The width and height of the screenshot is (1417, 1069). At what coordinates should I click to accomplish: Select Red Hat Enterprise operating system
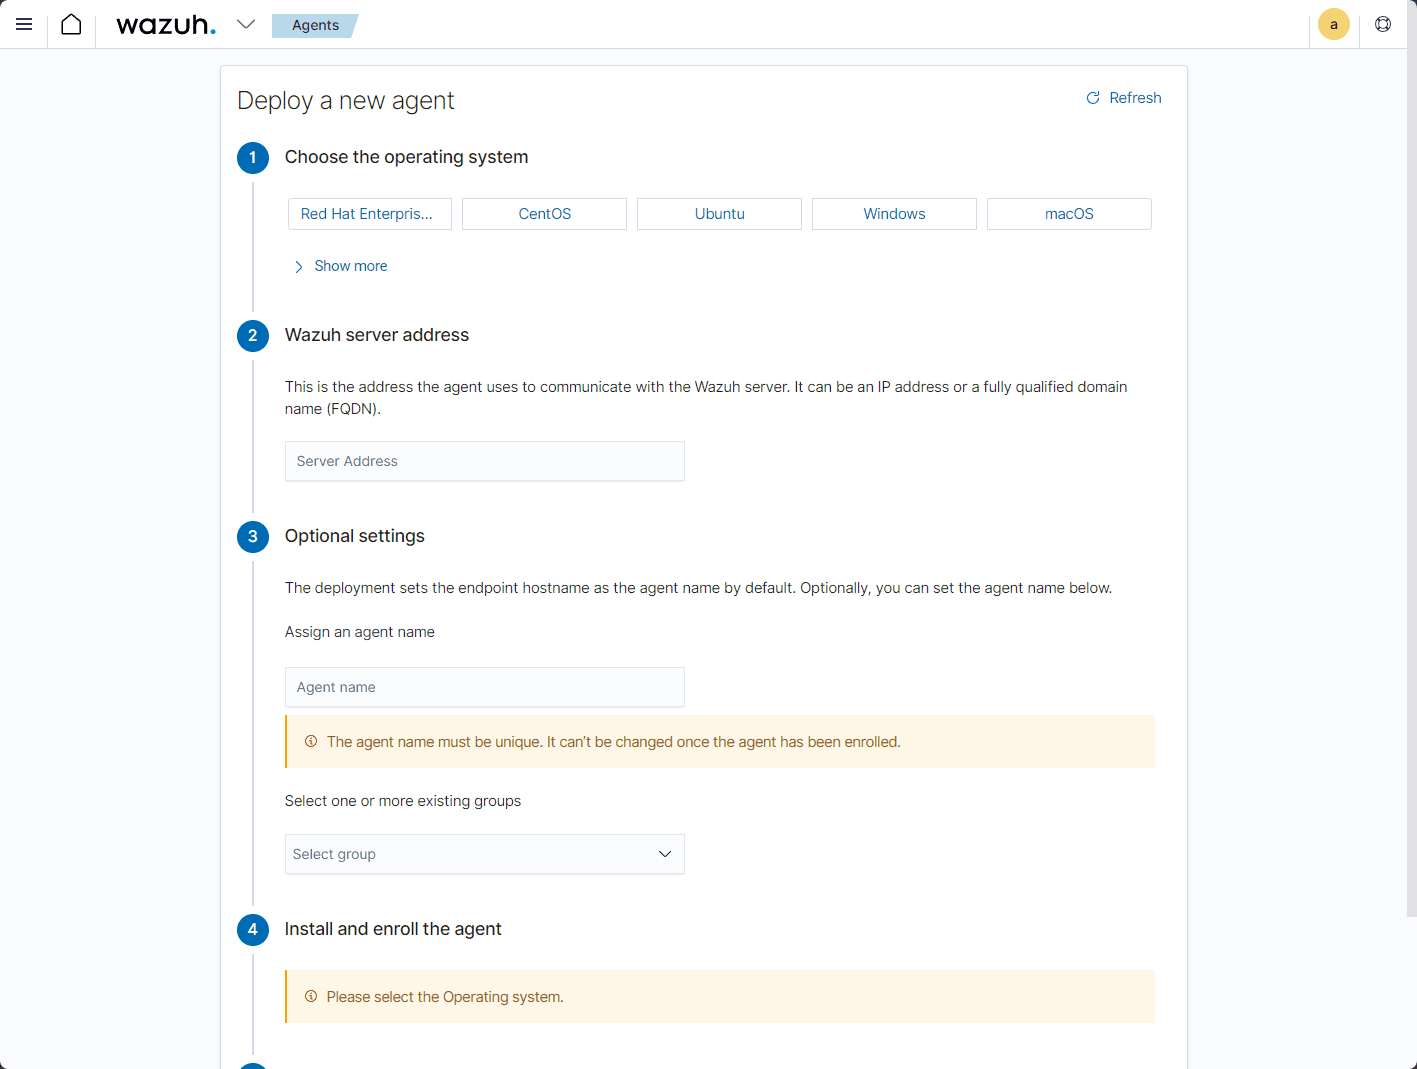point(368,214)
